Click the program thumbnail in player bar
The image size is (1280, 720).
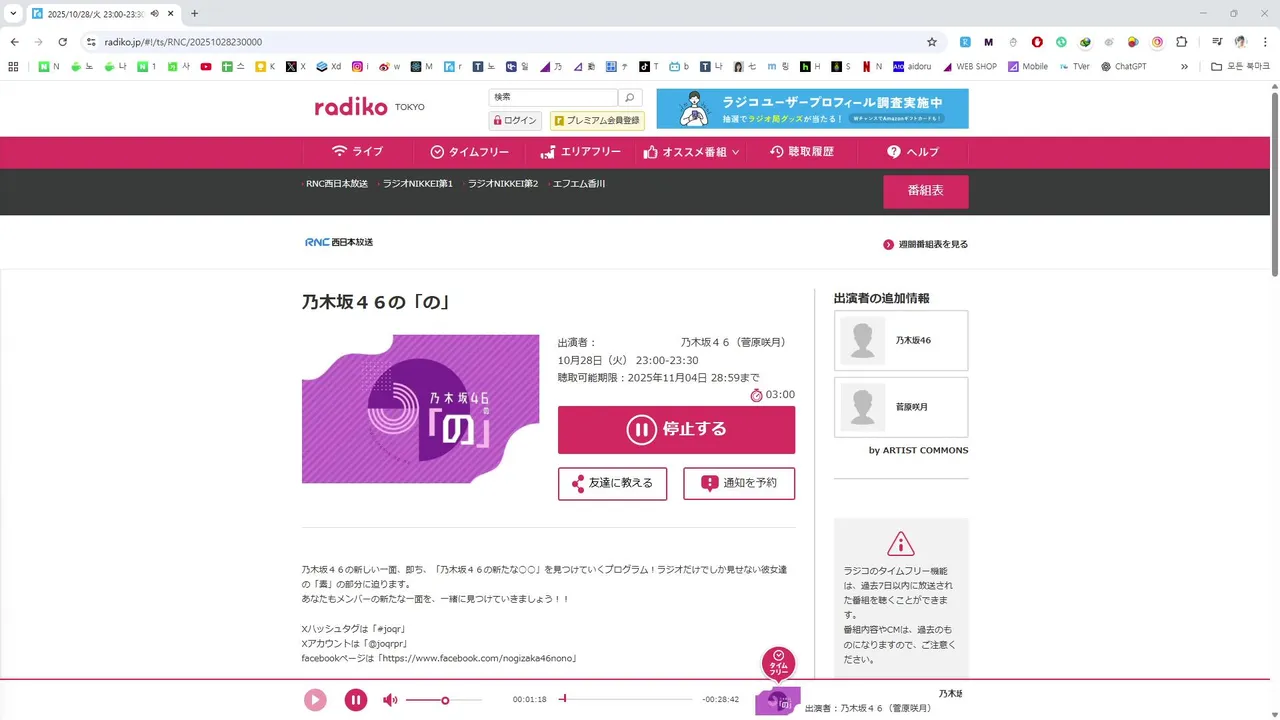pos(777,702)
